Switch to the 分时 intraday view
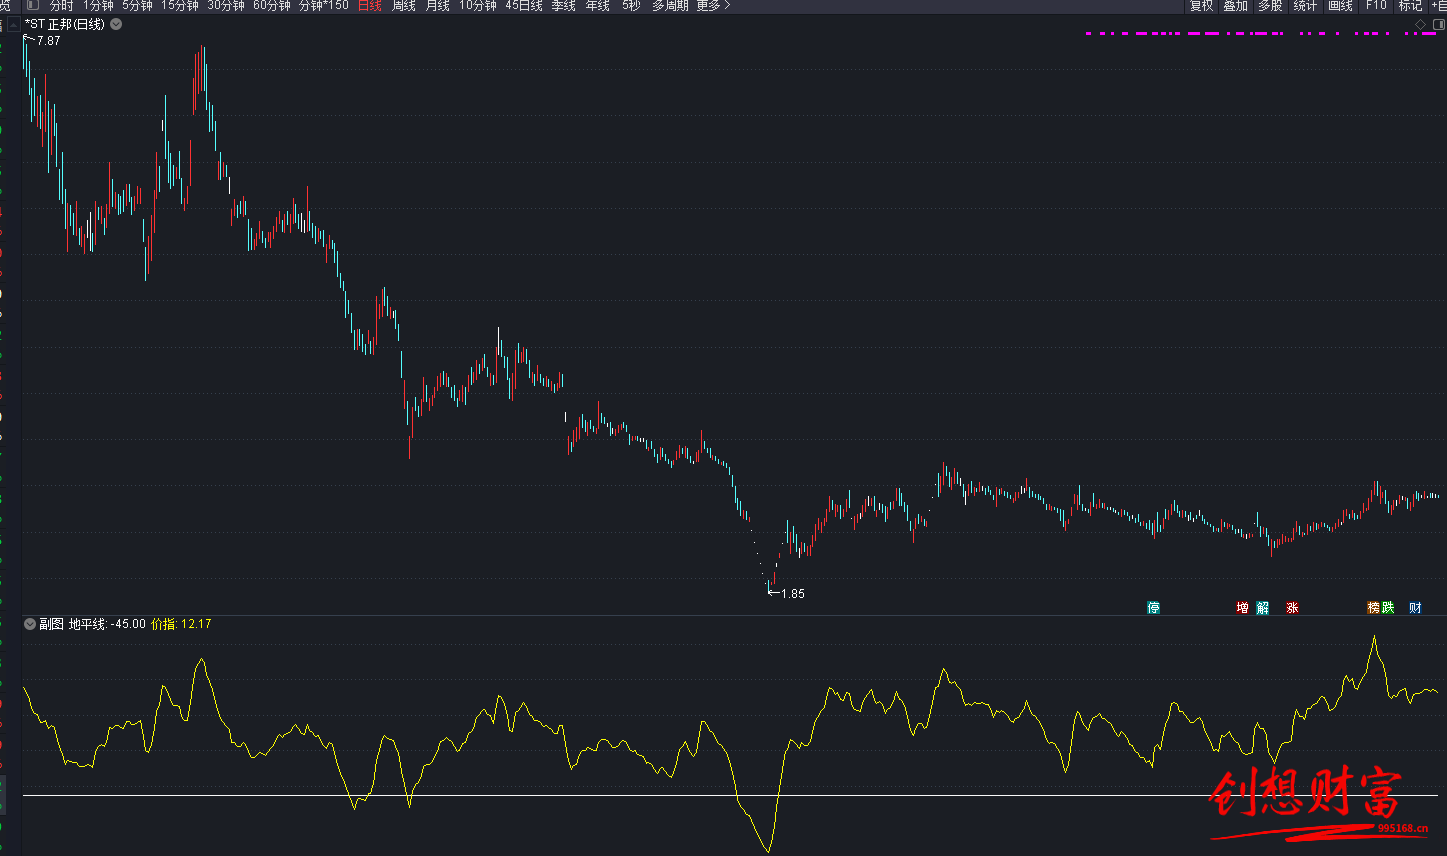Viewport: 1447px width, 856px height. tap(61, 6)
